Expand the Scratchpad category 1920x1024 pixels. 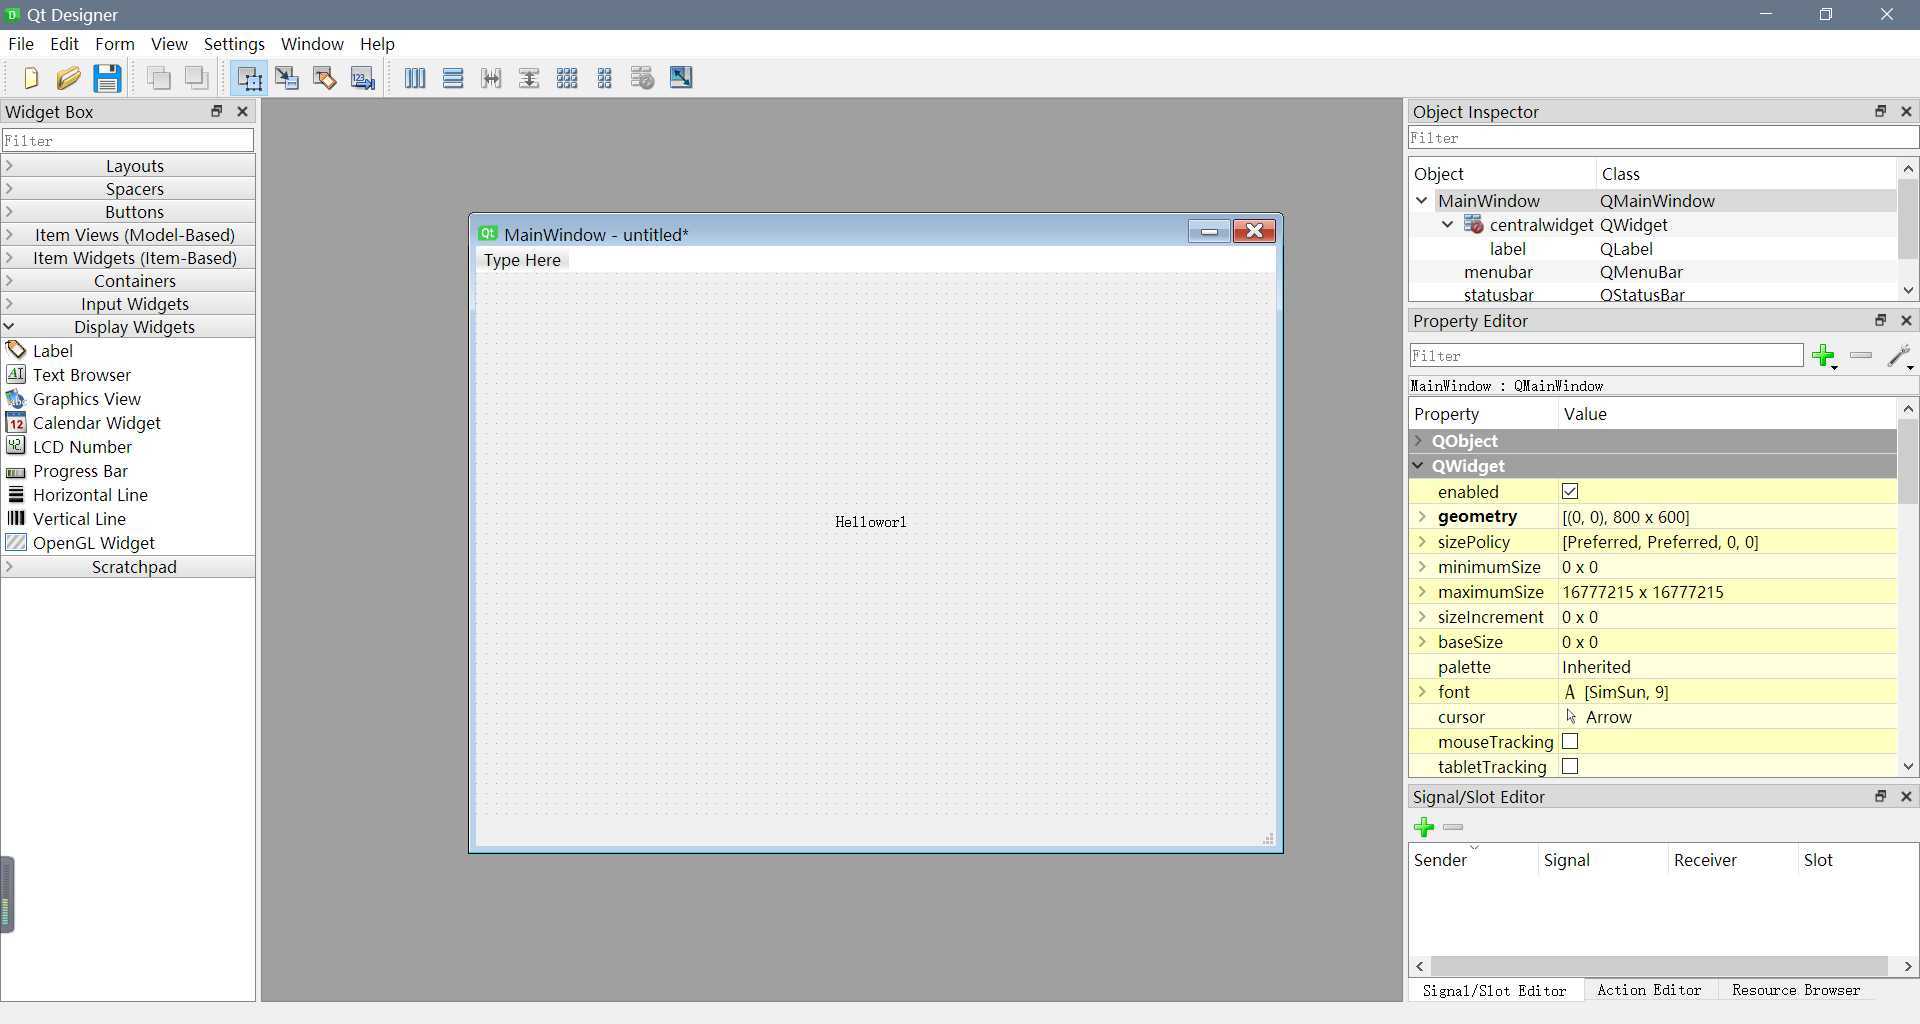(128, 567)
